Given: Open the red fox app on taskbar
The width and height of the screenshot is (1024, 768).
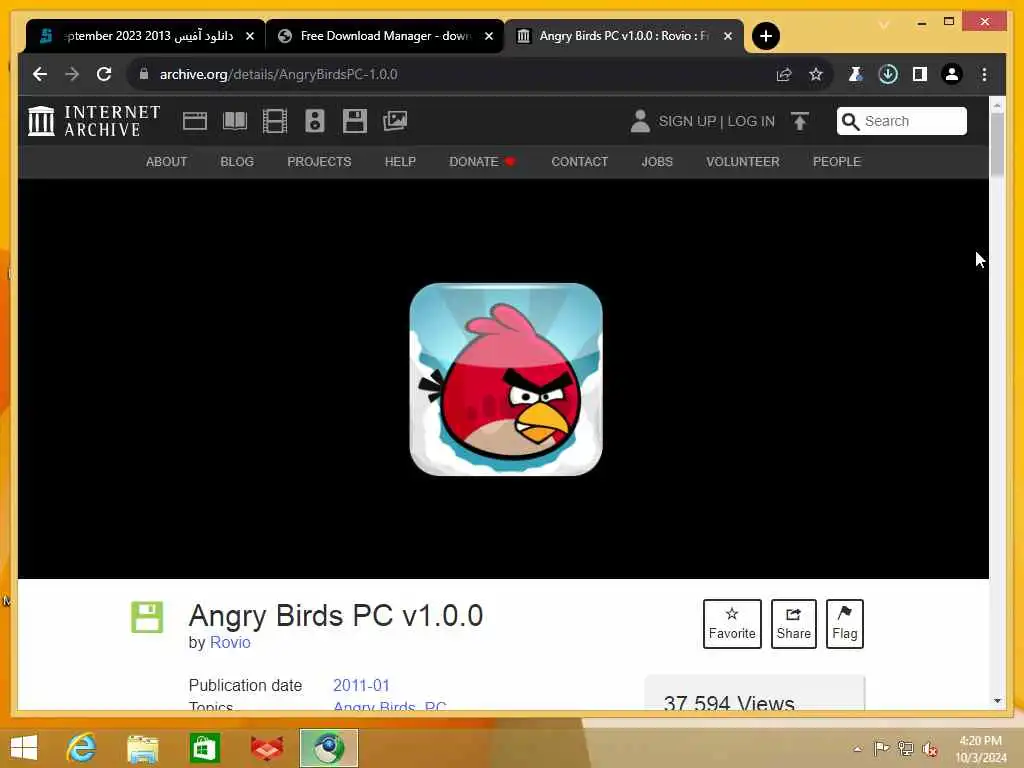Looking at the screenshot, I should 267,748.
